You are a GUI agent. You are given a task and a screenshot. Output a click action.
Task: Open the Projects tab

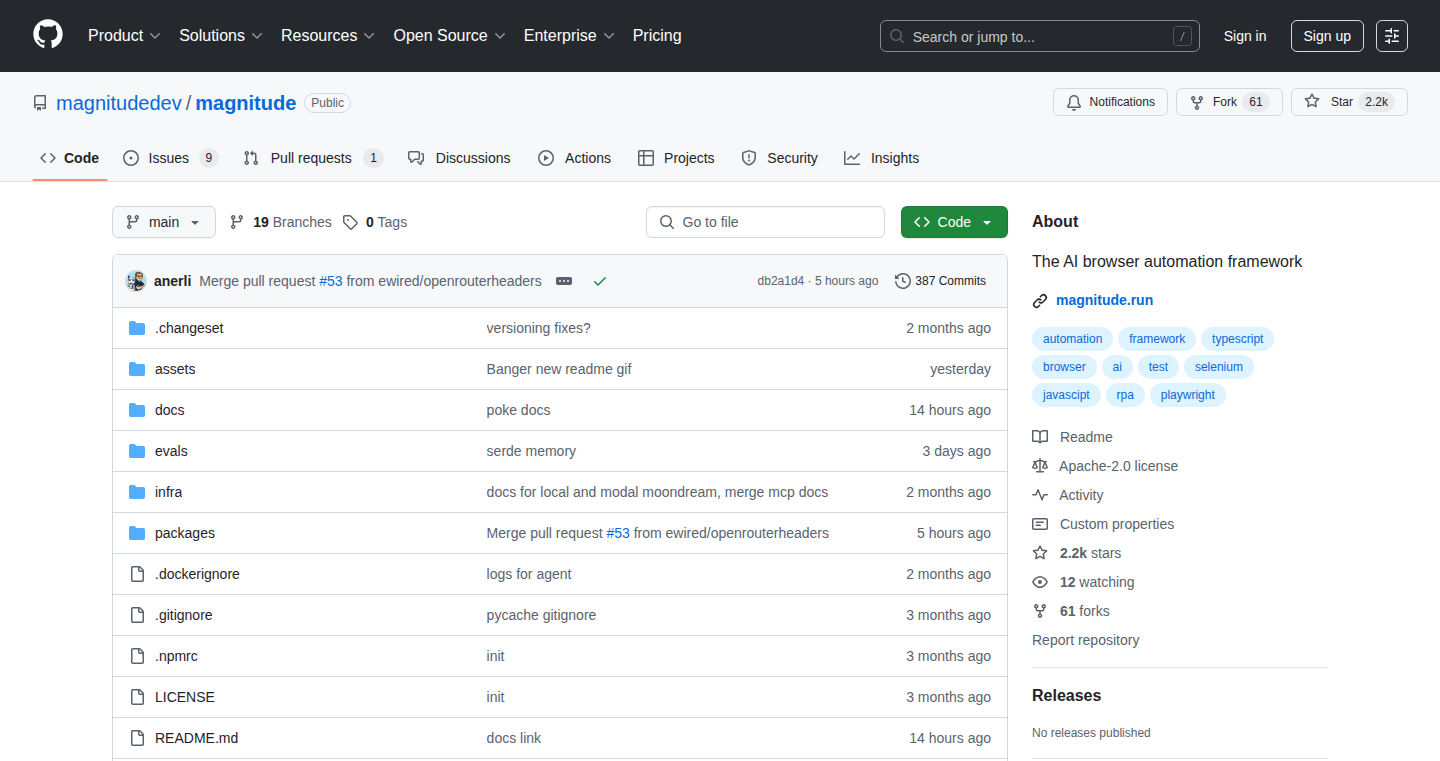tap(676, 158)
